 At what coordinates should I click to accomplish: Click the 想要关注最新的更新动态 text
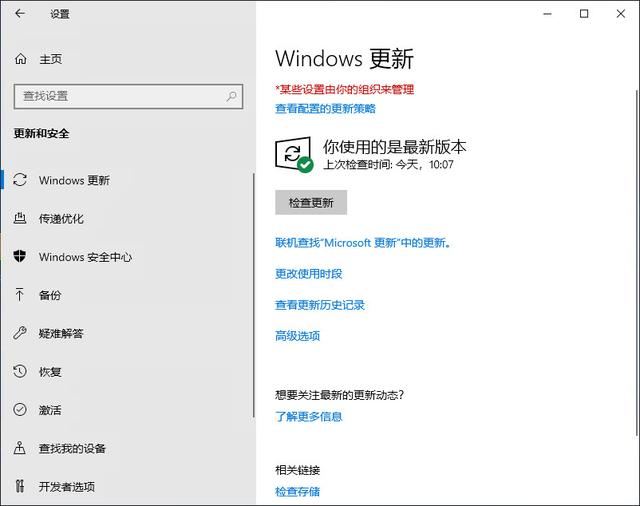tap(340, 395)
